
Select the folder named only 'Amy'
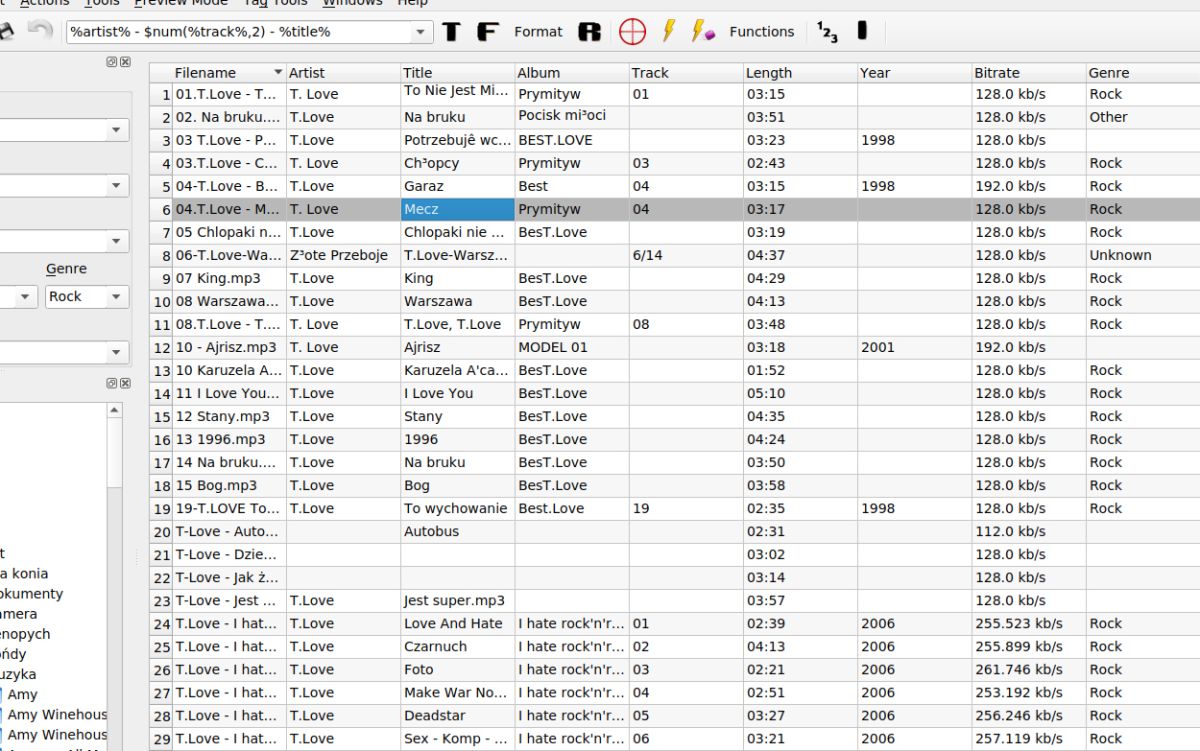pyautogui.click(x=22, y=694)
